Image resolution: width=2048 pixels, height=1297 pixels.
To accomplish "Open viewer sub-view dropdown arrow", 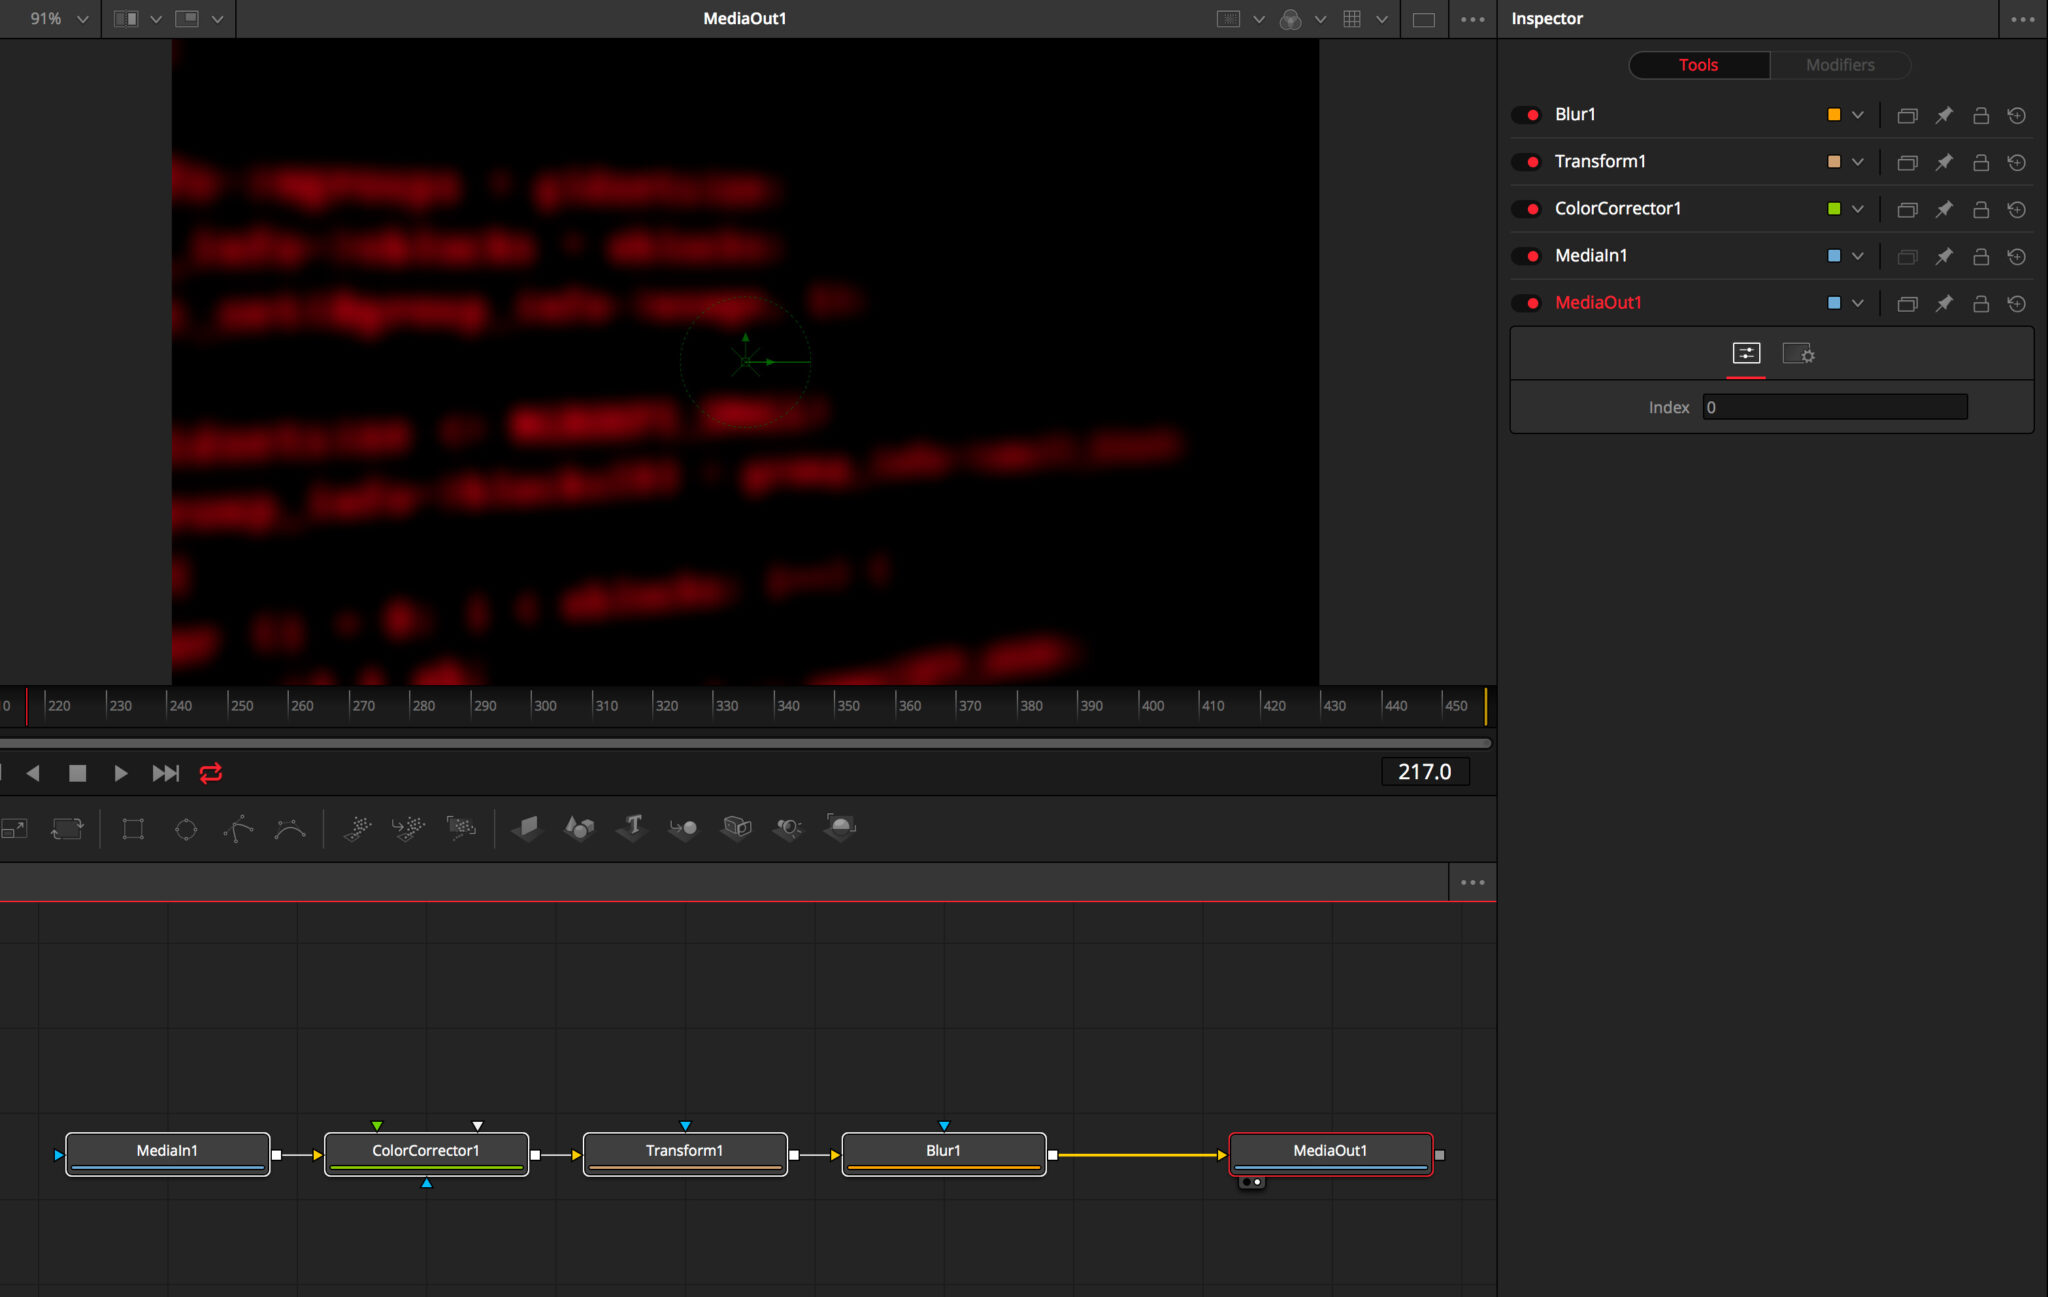I will click(x=217, y=19).
